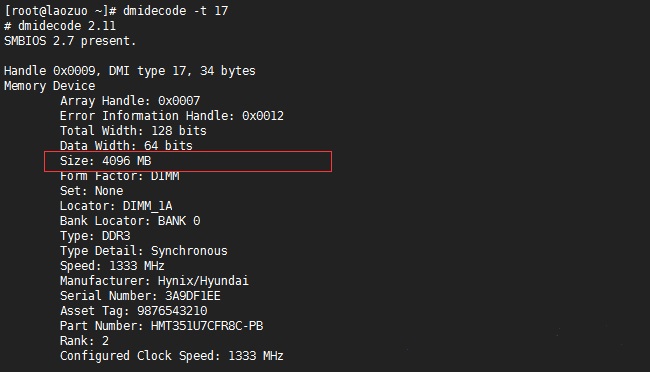Viewport: 650px width, 372px height.
Task: Click the 'dmidecode -t 17' command text
Action: click(175, 11)
